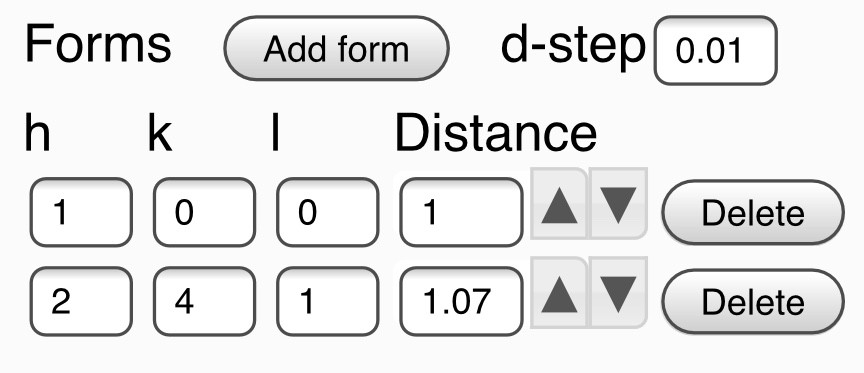Select the l field of second form
864x373 pixels.
coord(328,301)
